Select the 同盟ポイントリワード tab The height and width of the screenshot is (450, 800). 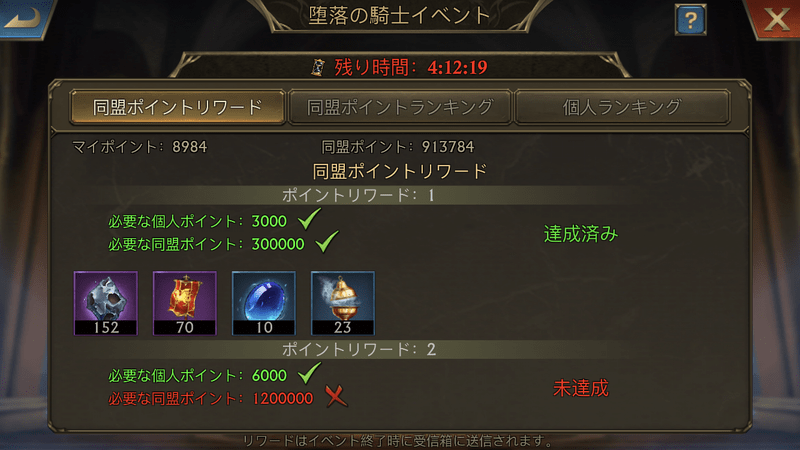[178, 107]
